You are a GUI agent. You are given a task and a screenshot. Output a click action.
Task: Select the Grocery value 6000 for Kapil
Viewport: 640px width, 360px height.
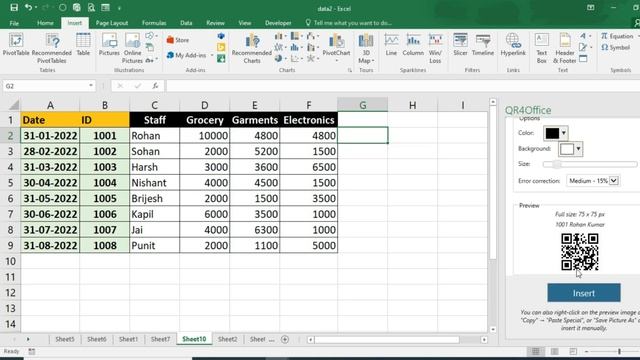click(204, 214)
